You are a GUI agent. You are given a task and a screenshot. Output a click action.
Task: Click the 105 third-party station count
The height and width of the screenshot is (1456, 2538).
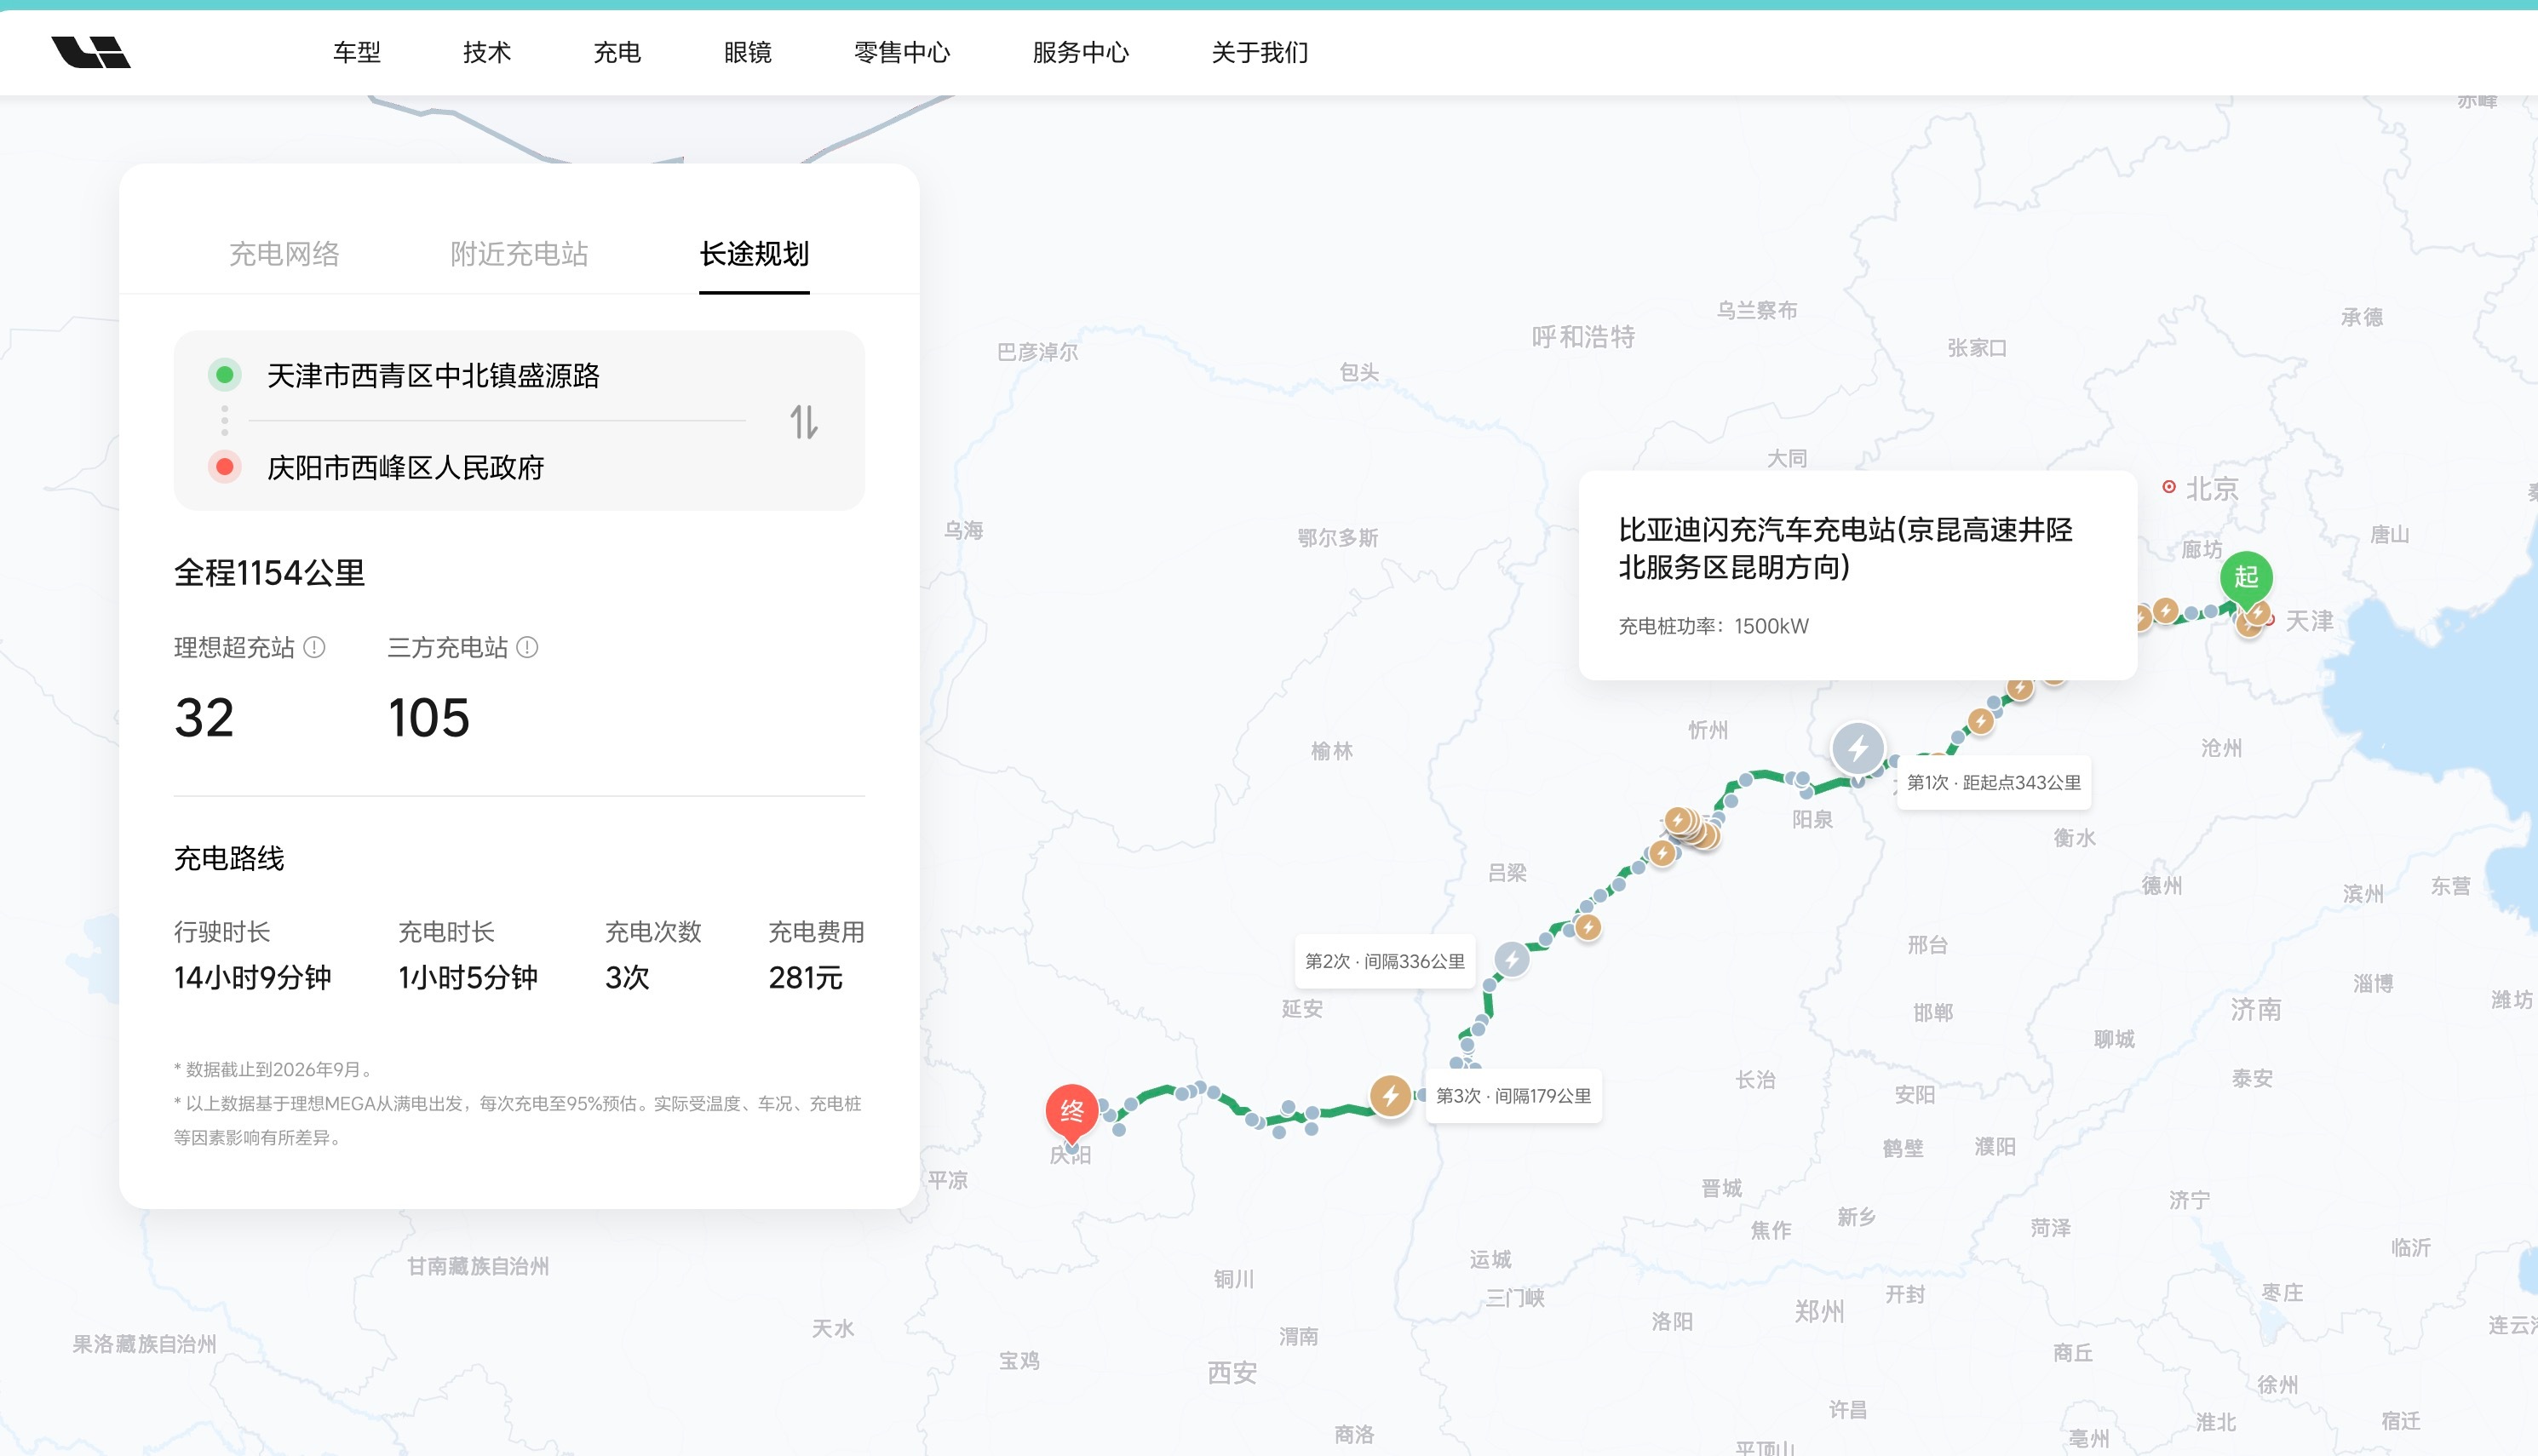(x=429, y=718)
